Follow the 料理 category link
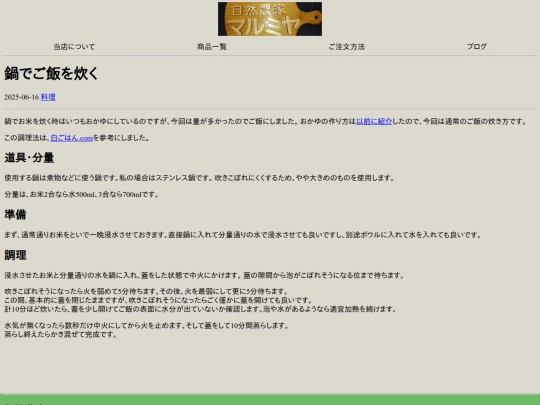Screen dimensions: 540x405 48,97
